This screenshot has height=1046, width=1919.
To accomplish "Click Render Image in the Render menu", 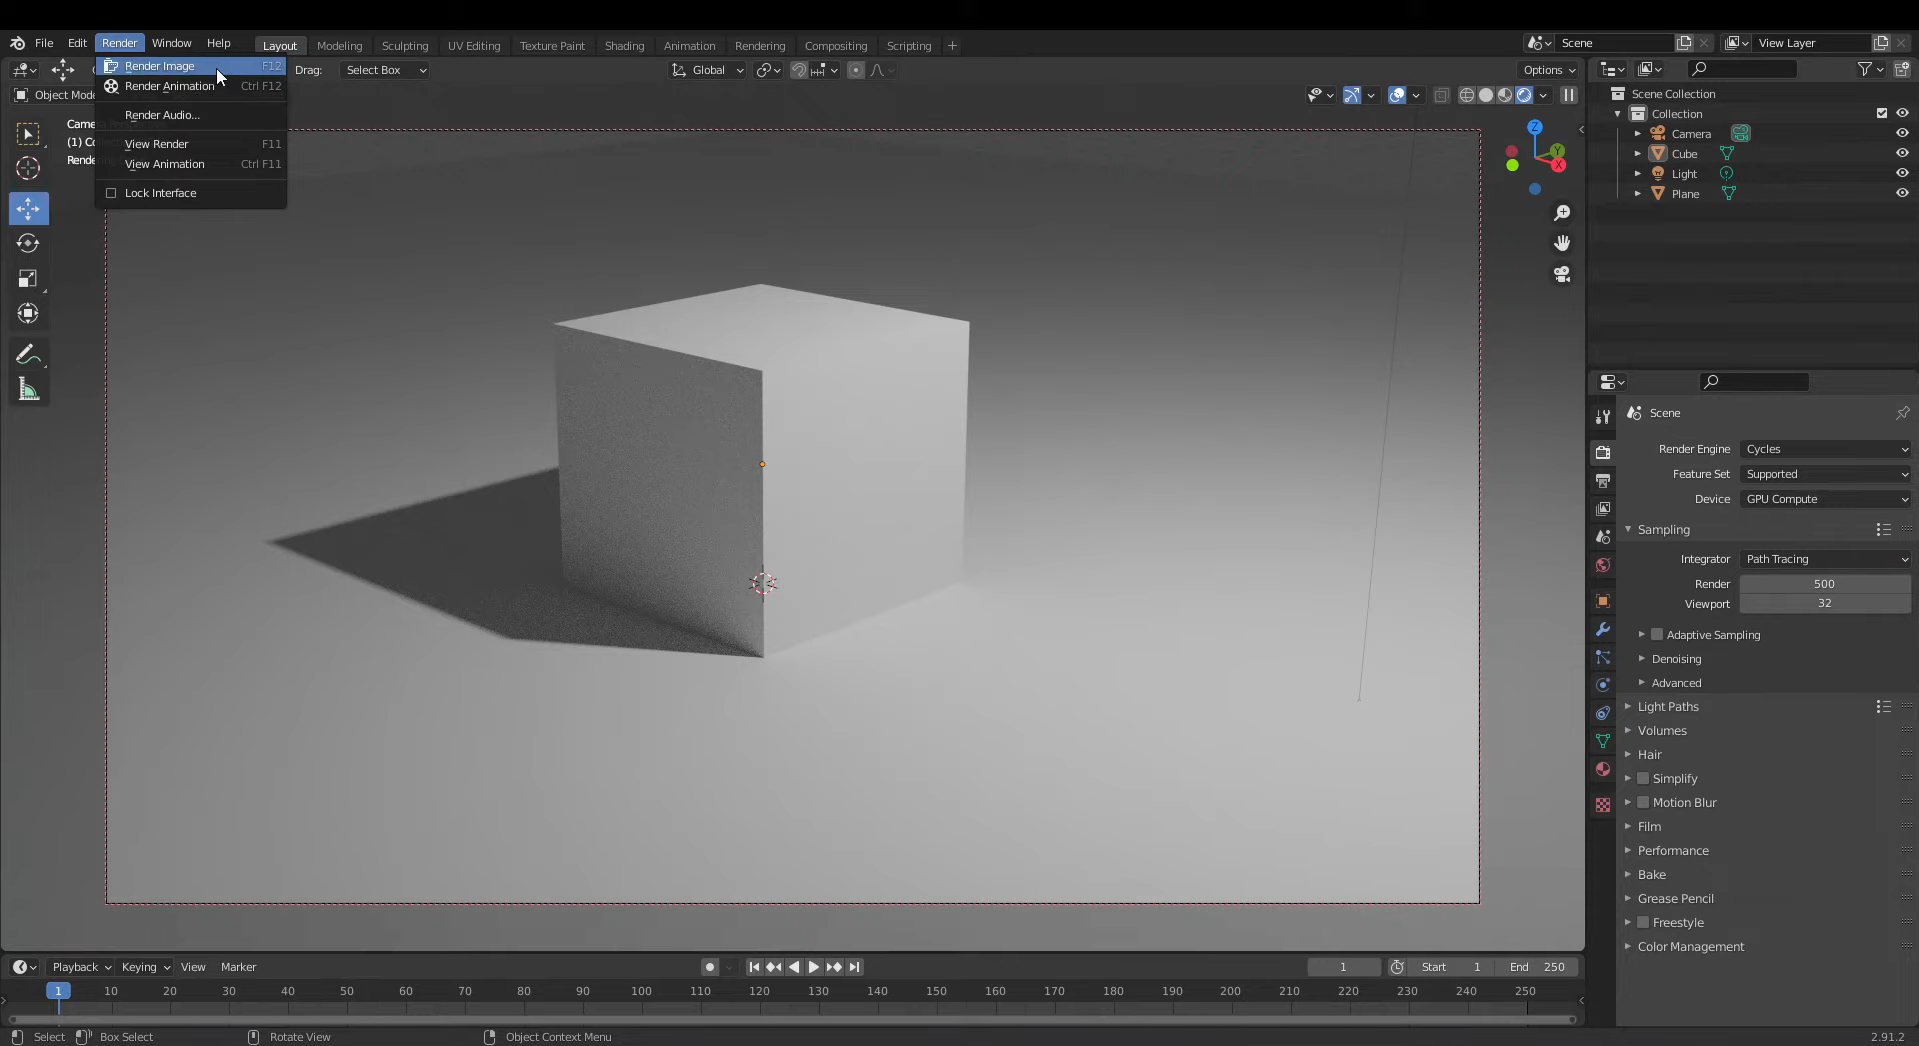I will (x=191, y=66).
